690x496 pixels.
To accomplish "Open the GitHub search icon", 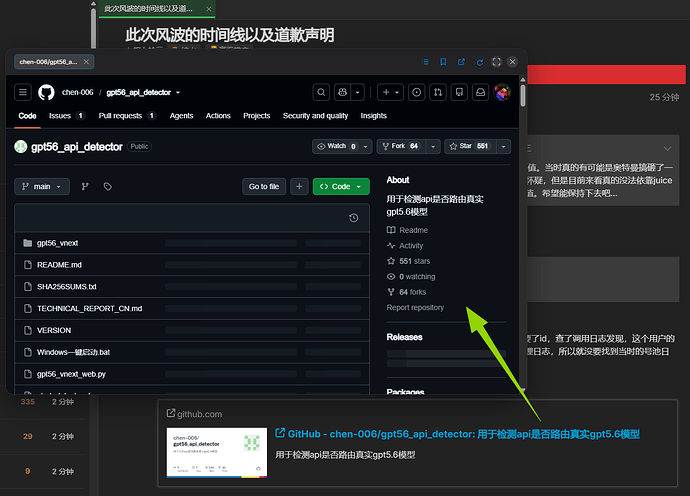I will click(x=321, y=92).
